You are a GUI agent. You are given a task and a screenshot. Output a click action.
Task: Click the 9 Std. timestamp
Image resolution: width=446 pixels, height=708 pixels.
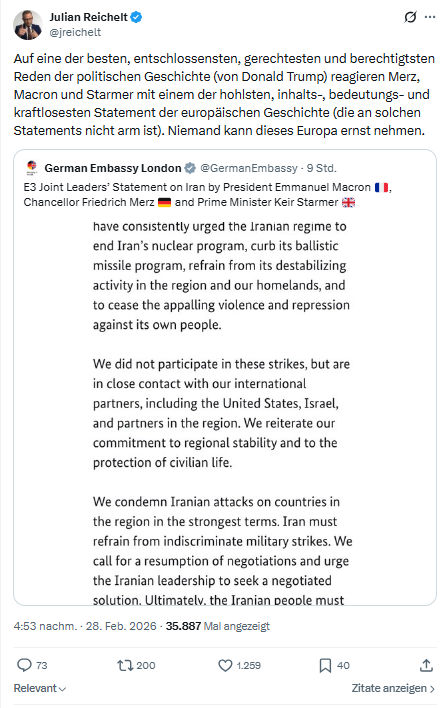click(x=321, y=168)
